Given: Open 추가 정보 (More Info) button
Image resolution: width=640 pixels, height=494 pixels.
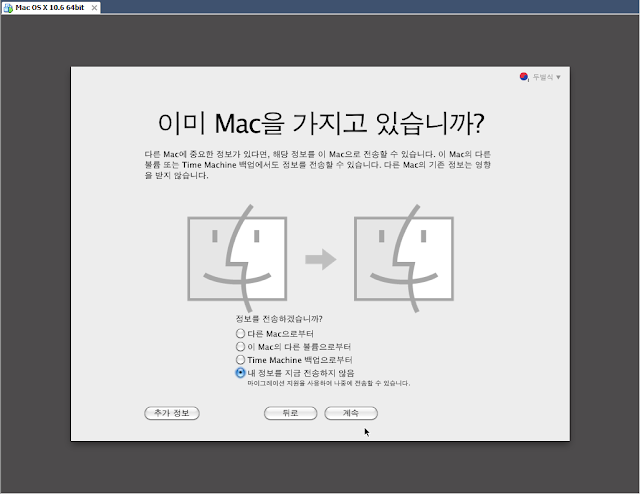Looking at the screenshot, I should [172, 413].
